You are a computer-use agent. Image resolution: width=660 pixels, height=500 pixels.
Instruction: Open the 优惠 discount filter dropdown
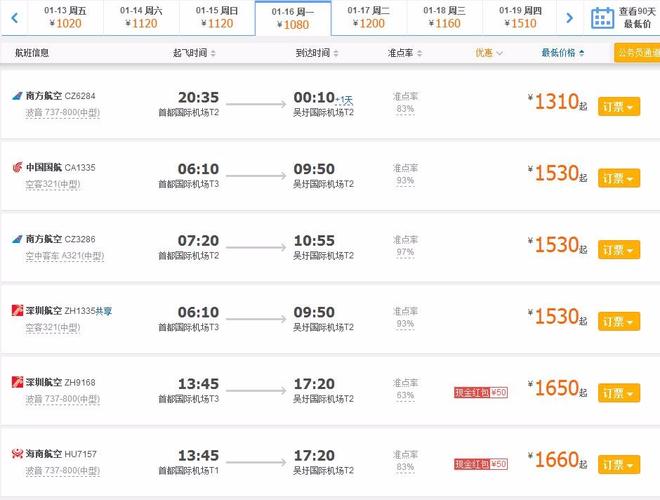pos(489,53)
